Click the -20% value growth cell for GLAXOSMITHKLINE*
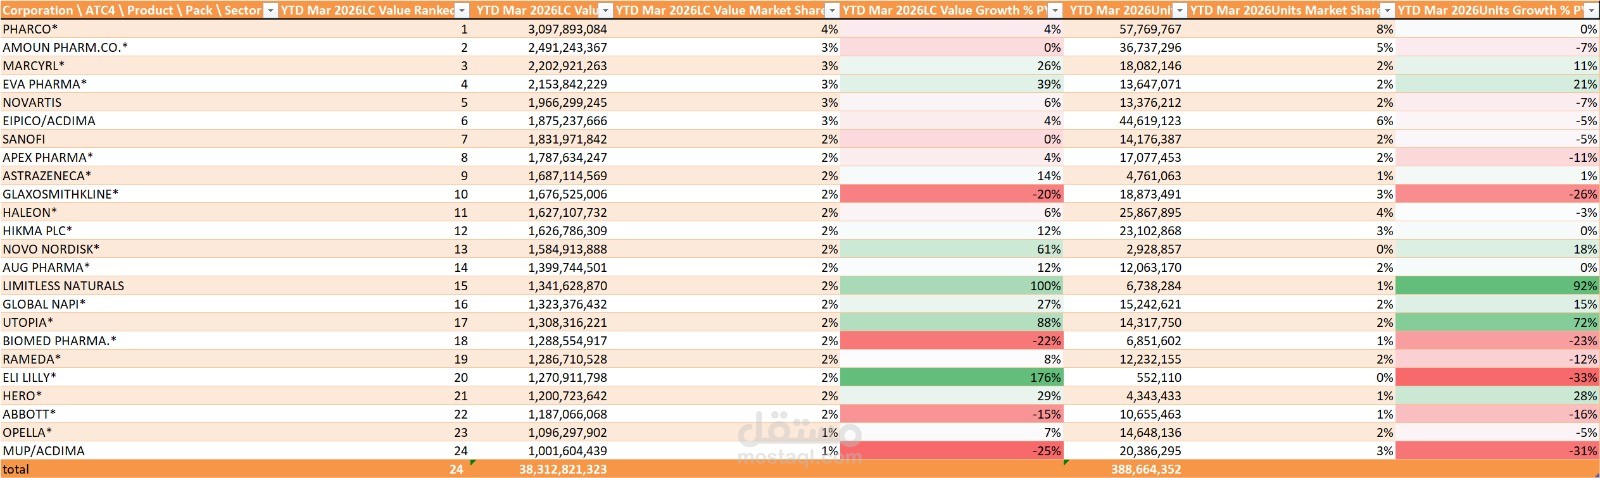This screenshot has height=478, width=1600. click(952, 194)
